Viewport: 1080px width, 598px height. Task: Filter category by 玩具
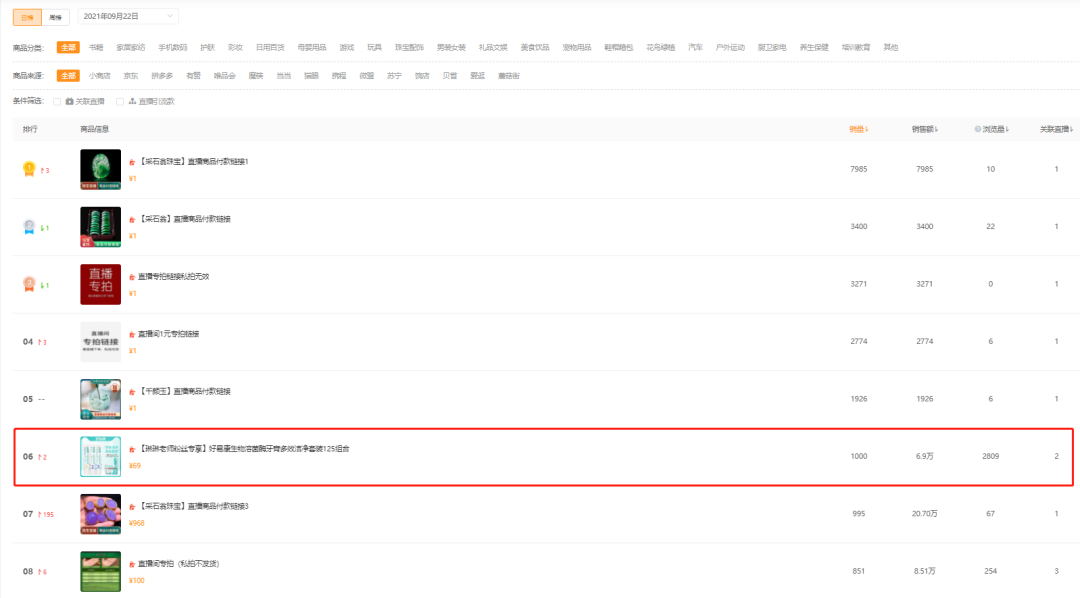(374, 48)
